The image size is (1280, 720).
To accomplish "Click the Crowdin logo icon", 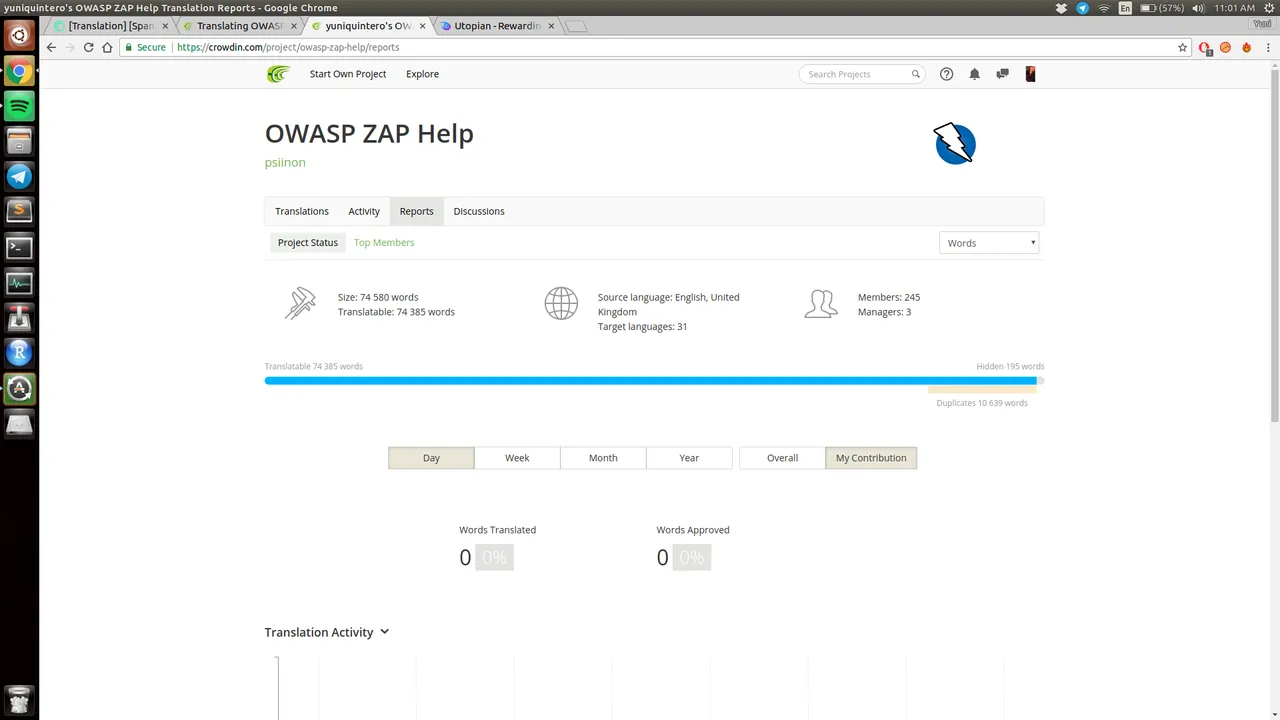I will click(278, 74).
